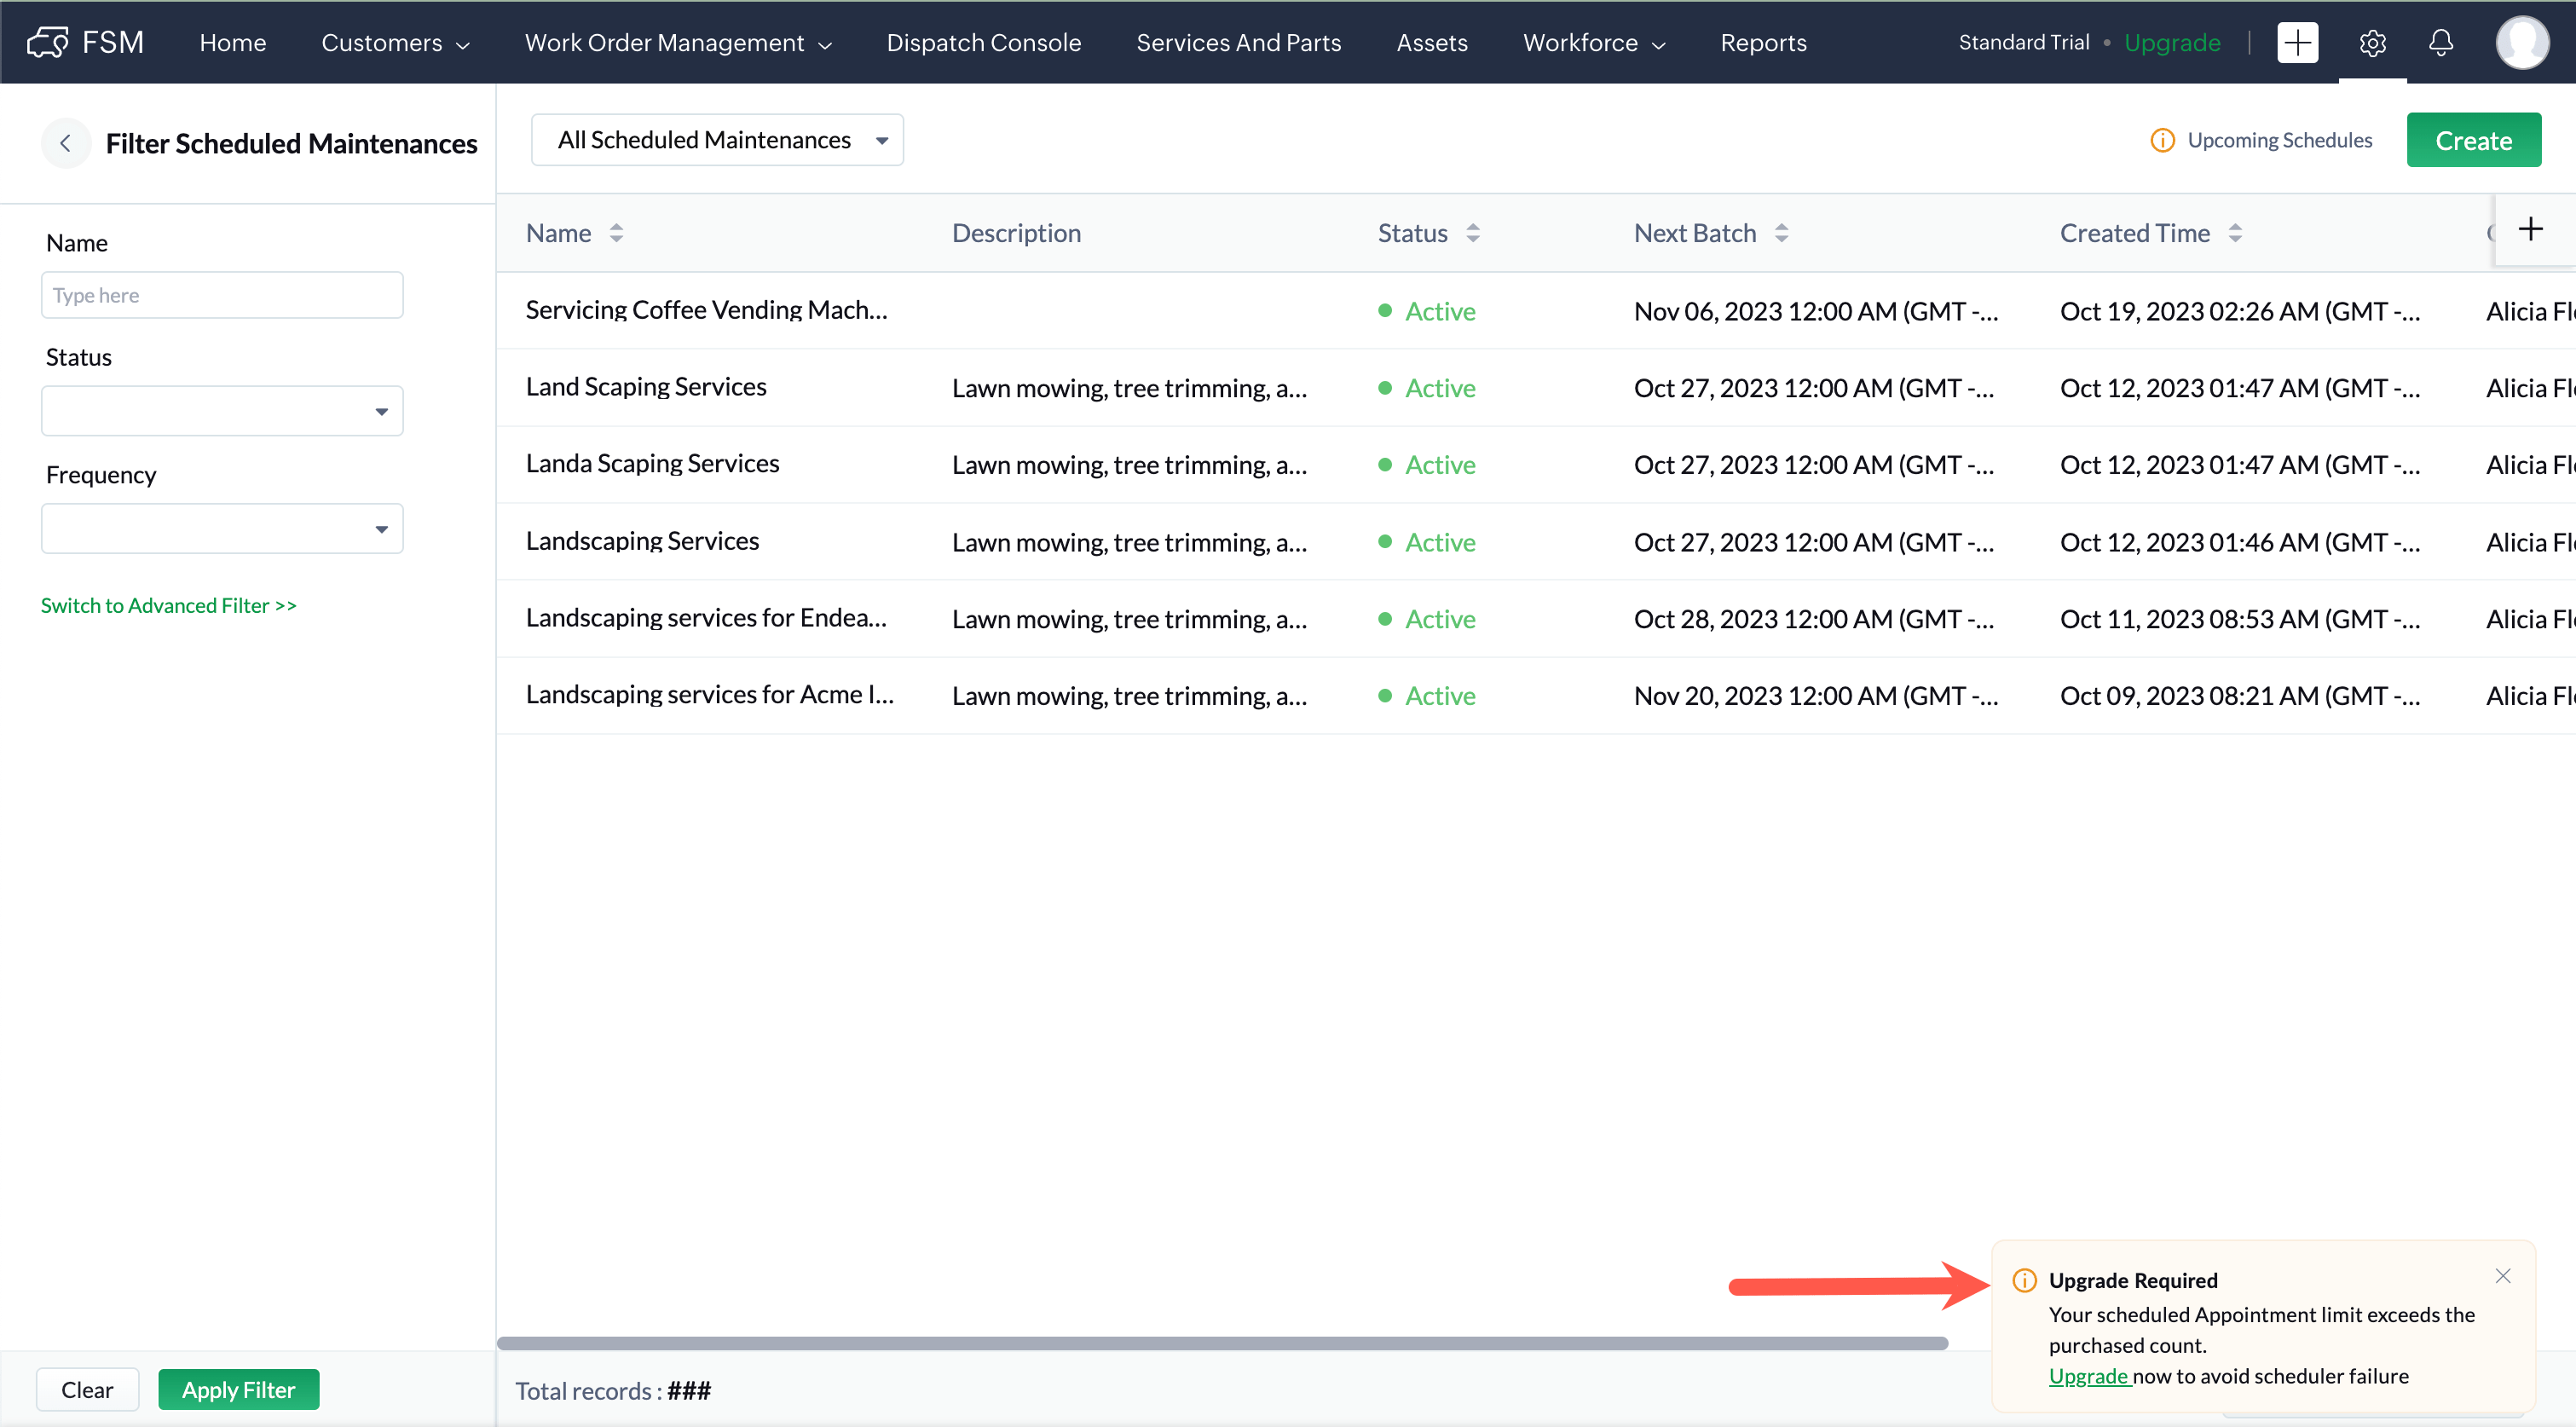Image resolution: width=2576 pixels, height=1427 pixels.
Task: Go to the Home tab
Action: [x=232, y=43]
